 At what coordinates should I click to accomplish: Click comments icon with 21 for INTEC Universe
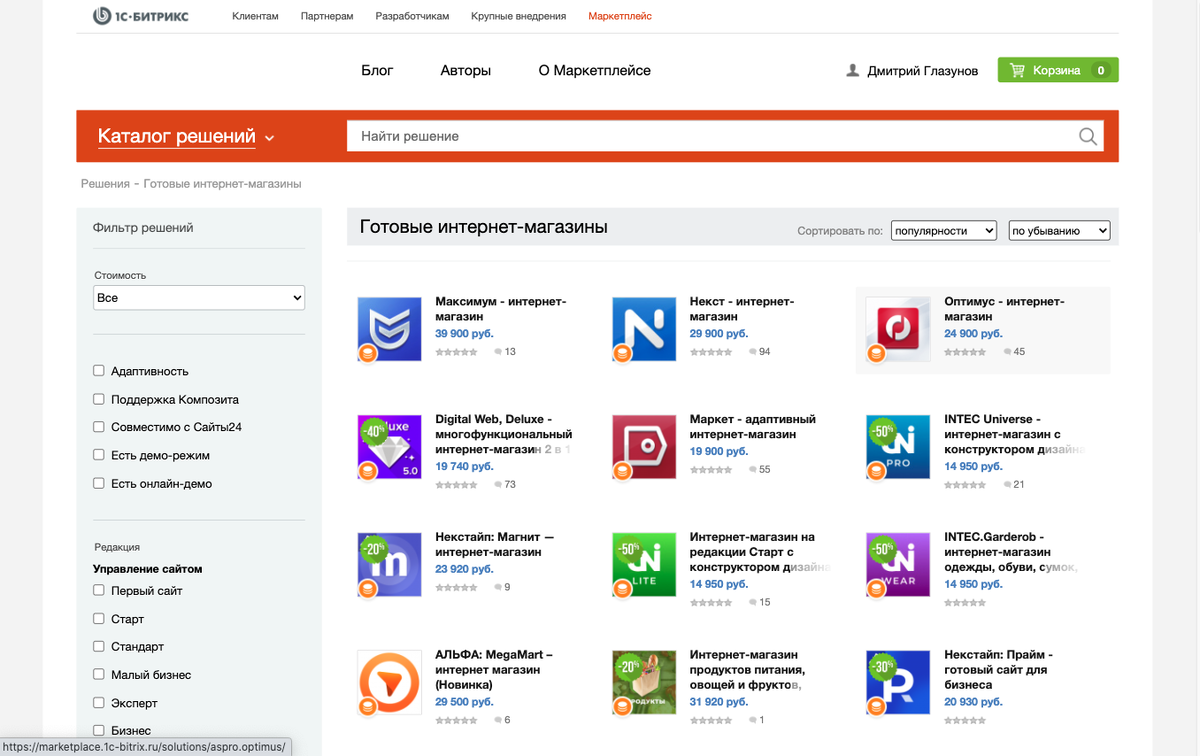click(x=1007, y=485)
